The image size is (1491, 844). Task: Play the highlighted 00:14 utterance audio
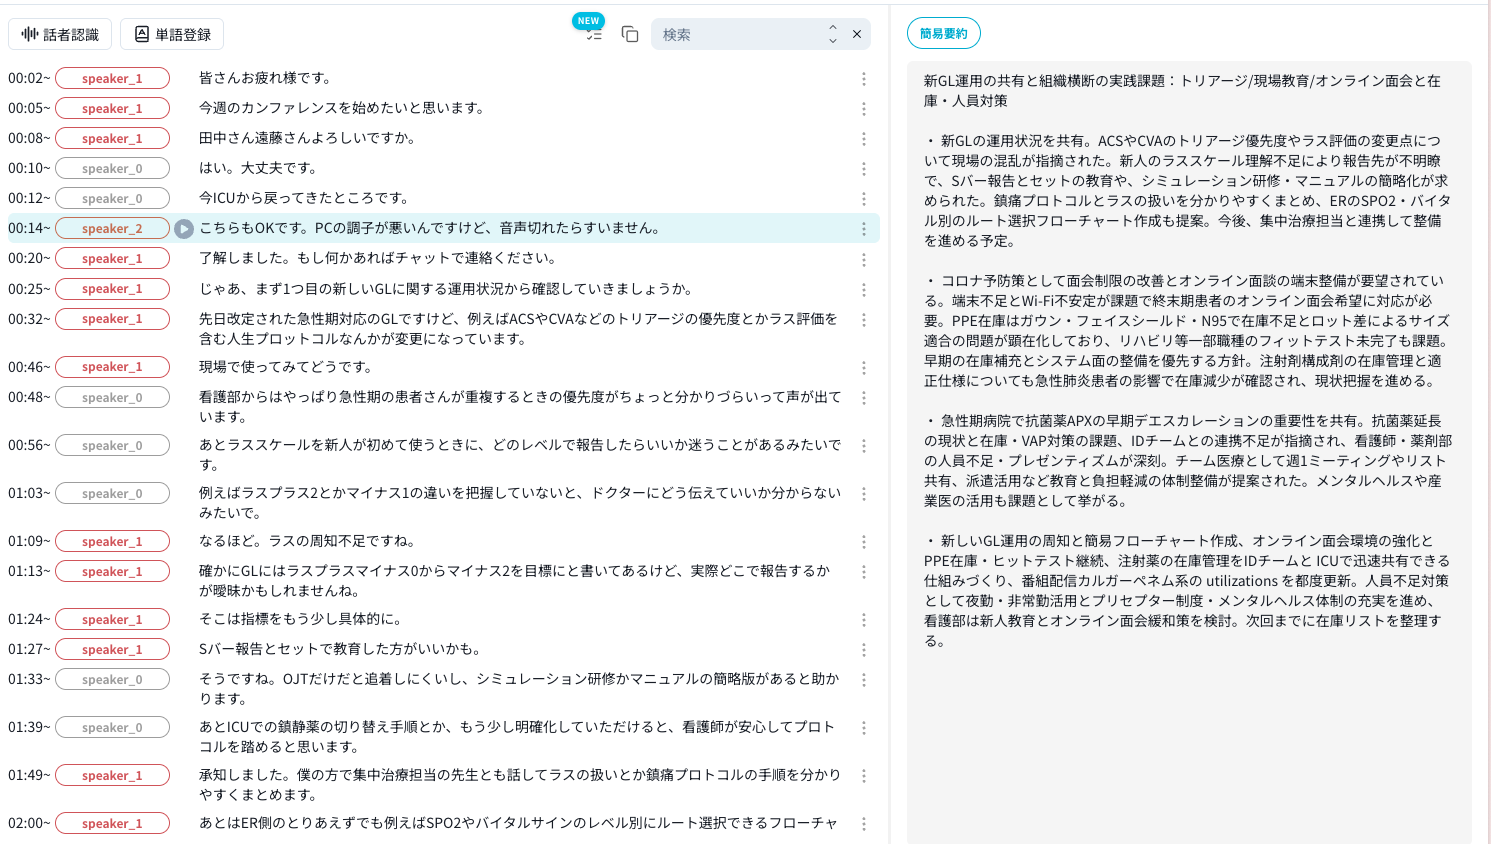(x=183, y=228)
